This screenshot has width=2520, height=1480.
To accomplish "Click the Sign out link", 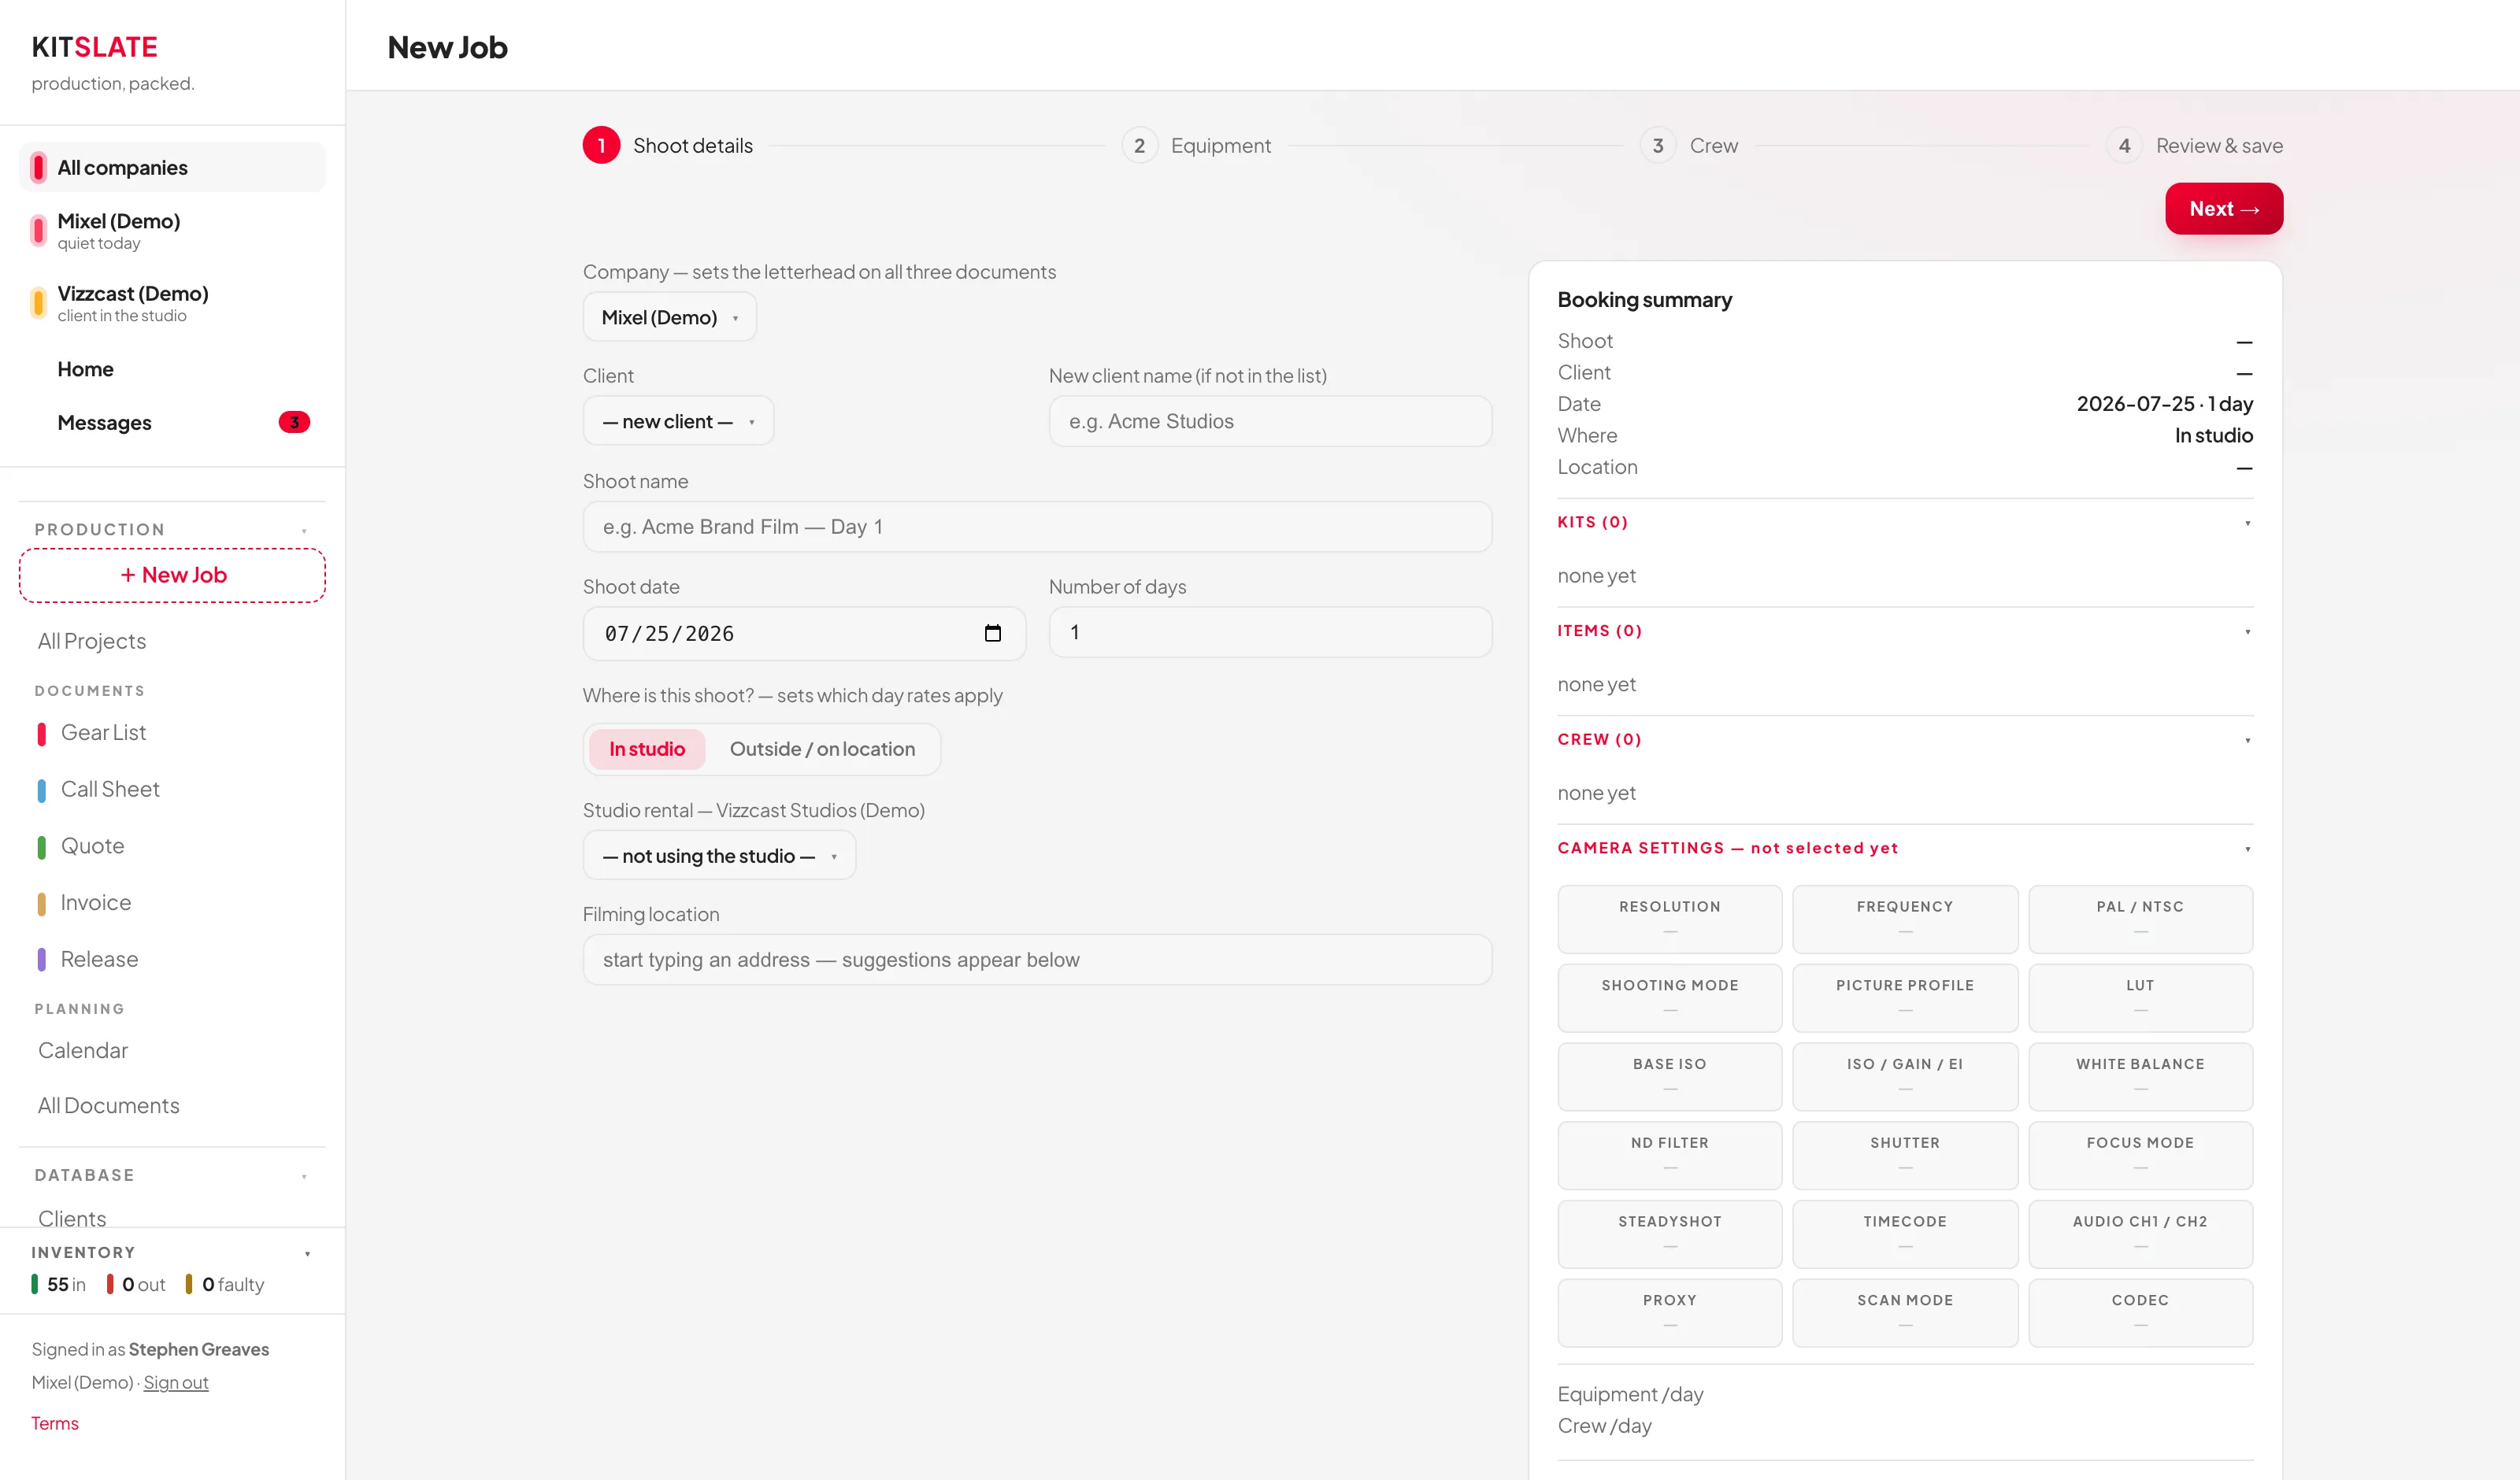I will point(176,1382).
